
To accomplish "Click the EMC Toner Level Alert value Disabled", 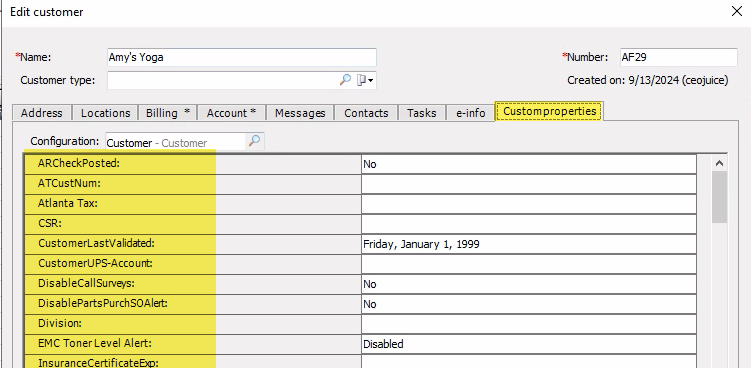I will [529, 344].
